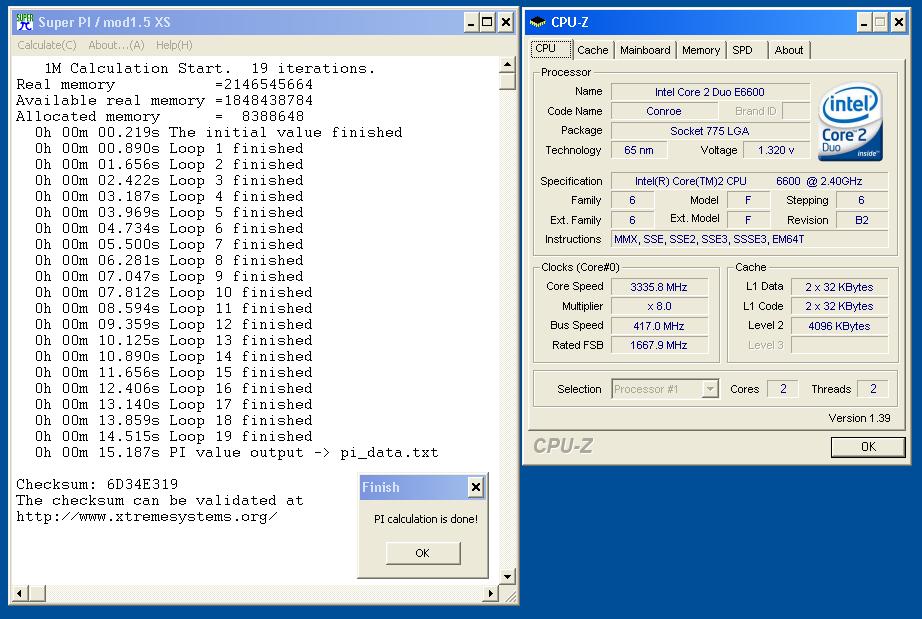Click the Level 2 cache value '4096 KBytes'
The width and height of the screenshot is (922, 619).
coord(839,326)
